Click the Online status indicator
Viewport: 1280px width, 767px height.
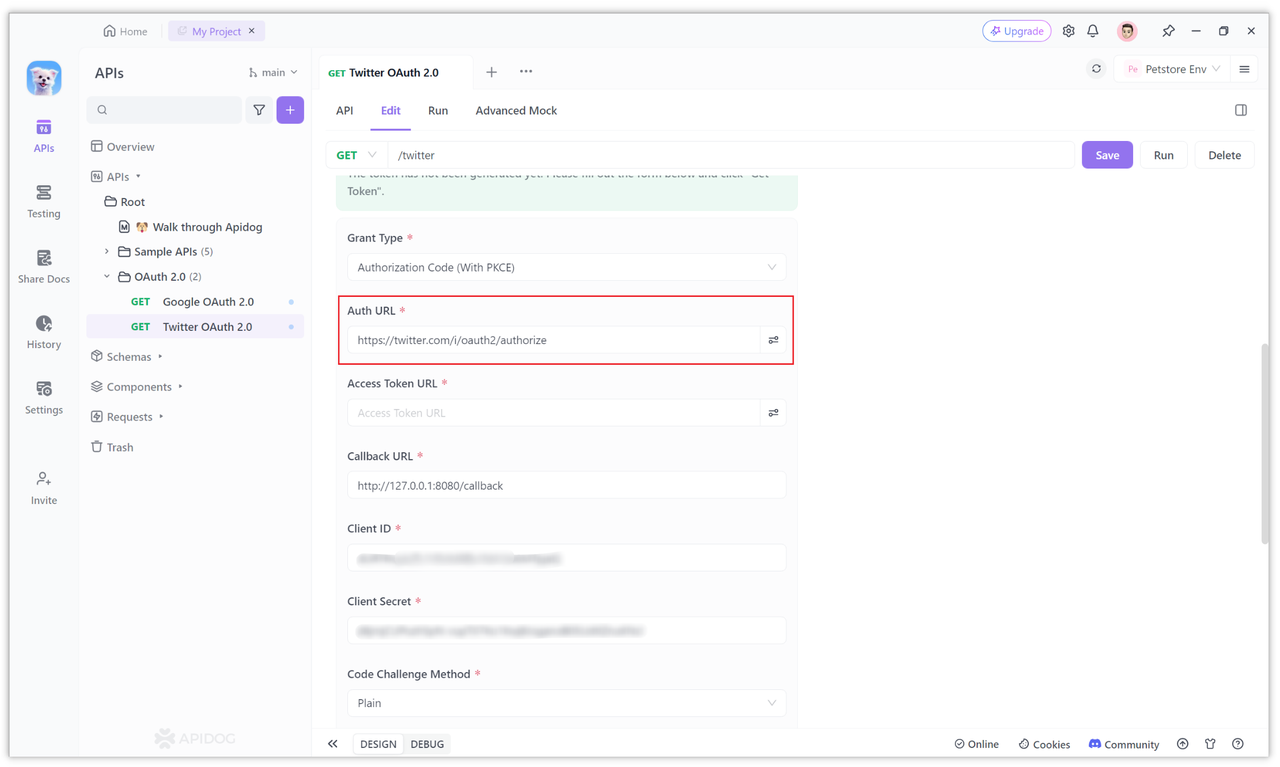click(976, 744)
